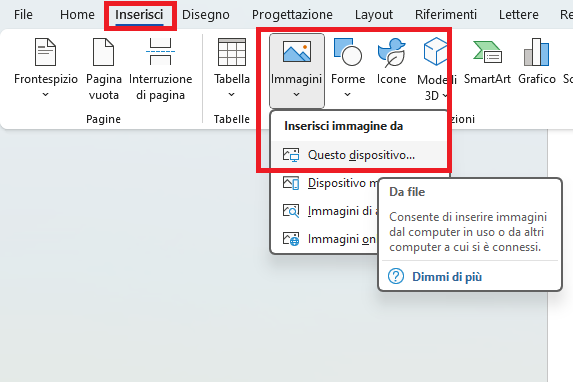The height and width of the screenshot is (382, 573).
Task: Click the Da file tooltip title
Action: 407,192
